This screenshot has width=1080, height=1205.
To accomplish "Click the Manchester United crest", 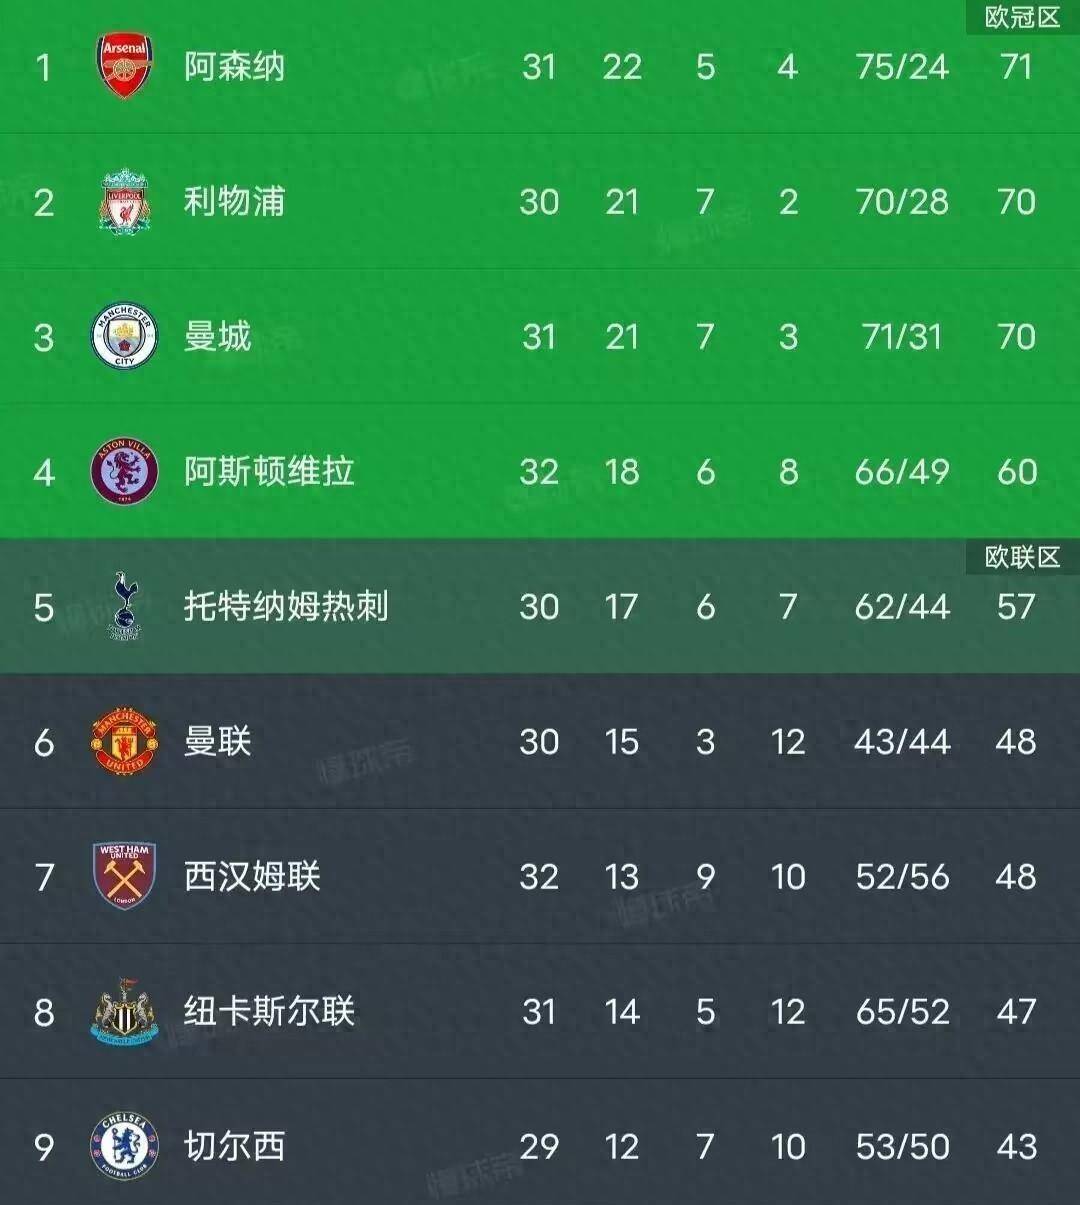I will [x=124, y=742].
